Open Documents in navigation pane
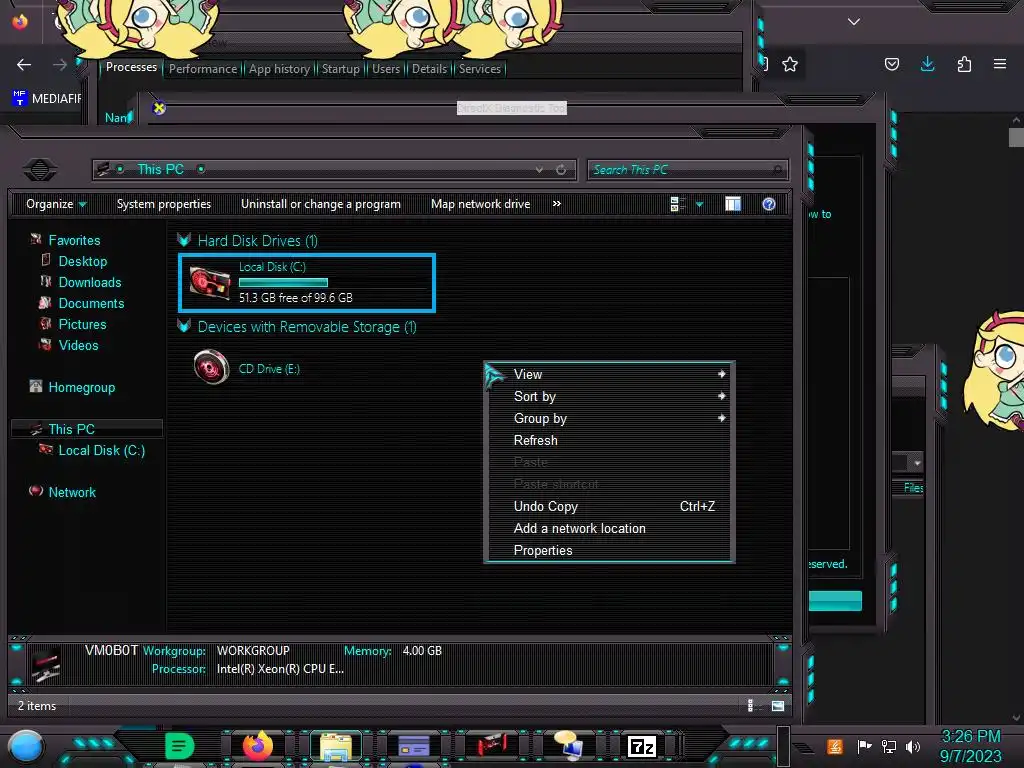Viewport: 1024px width, 768px height. 91,303
